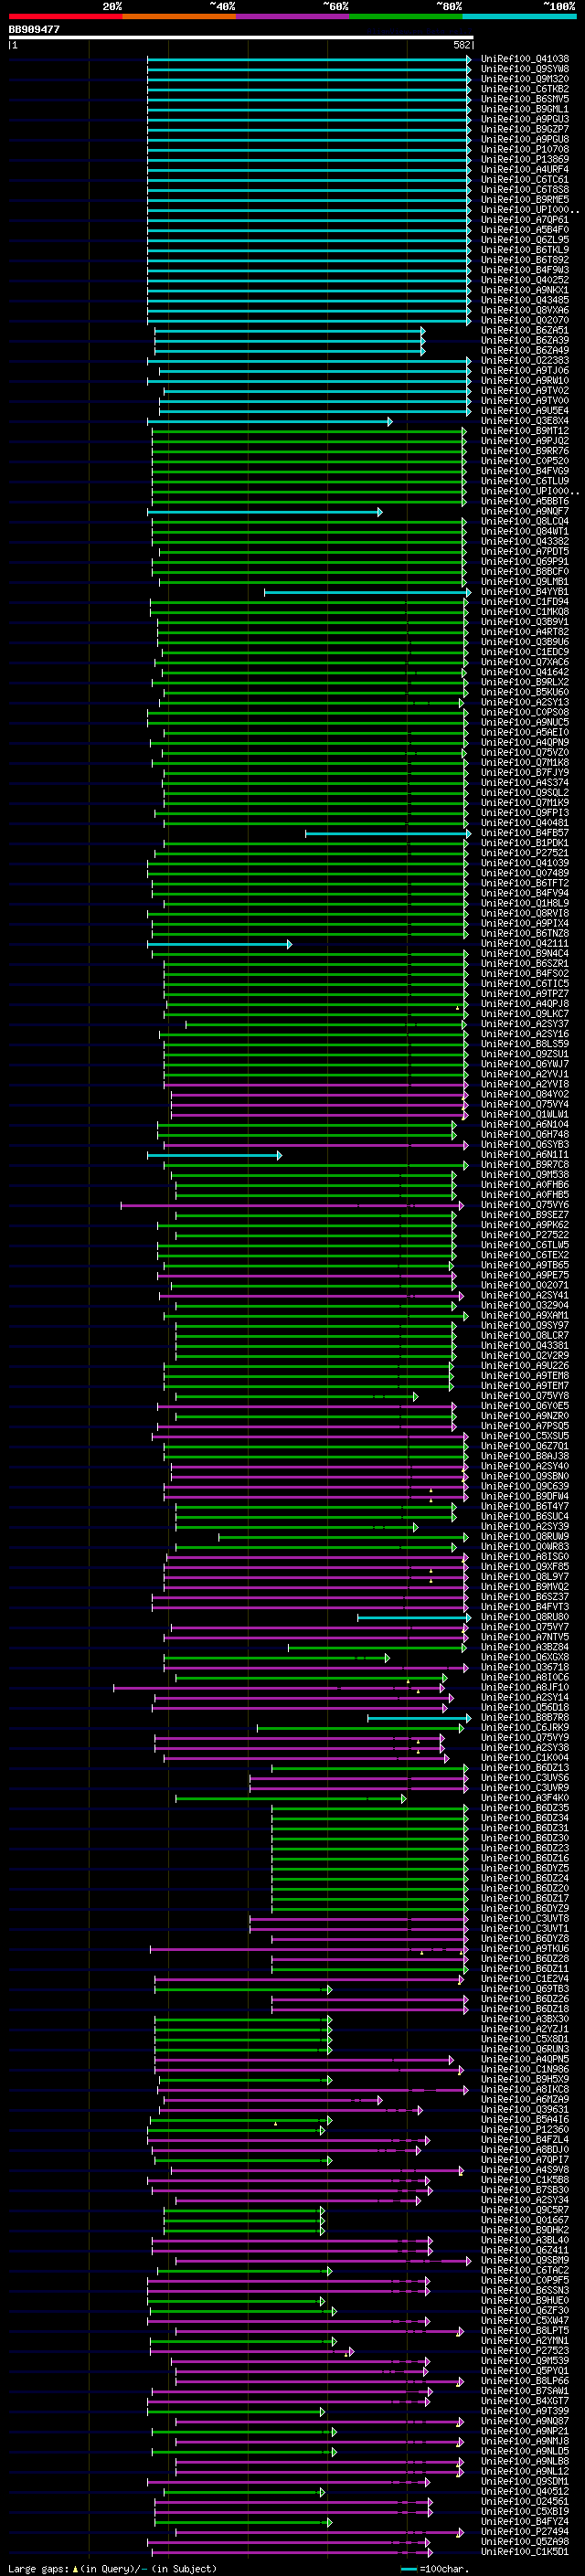Open hit UniRef100_Q9SYW8
The height and width of the screenshot is (2576, 585).
[525, 69]
